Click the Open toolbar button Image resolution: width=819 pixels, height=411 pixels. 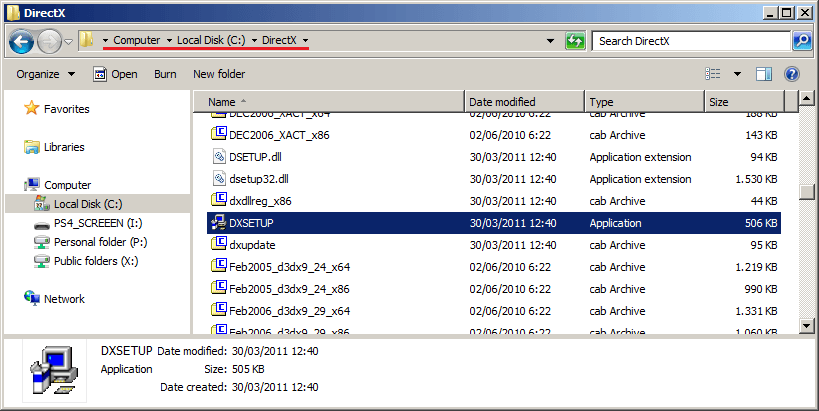pos(115,74)
